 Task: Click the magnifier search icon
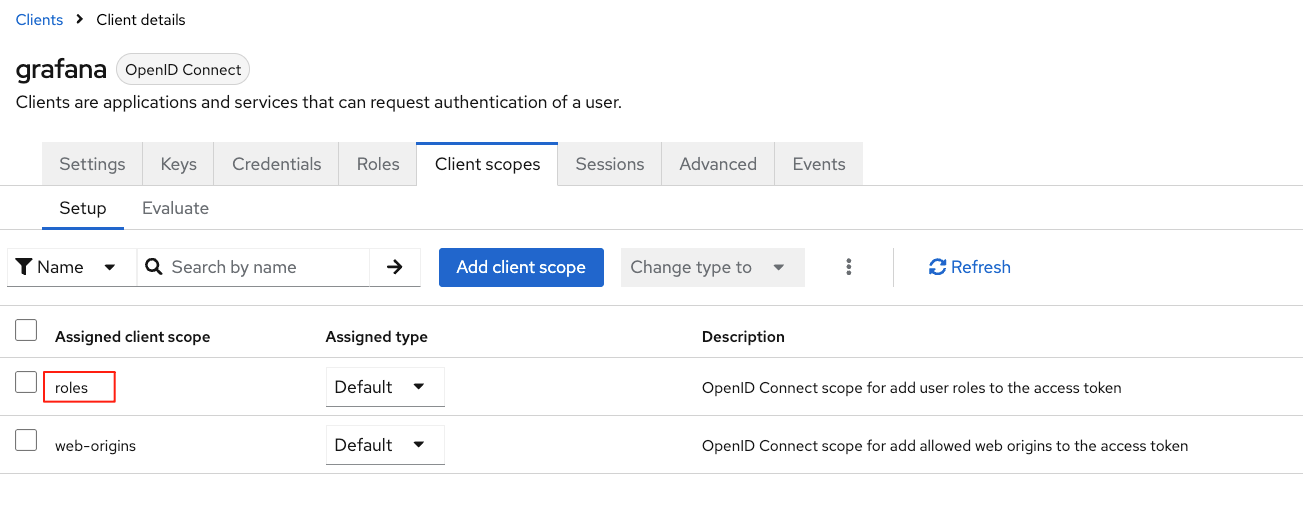[x=154, y=267]
